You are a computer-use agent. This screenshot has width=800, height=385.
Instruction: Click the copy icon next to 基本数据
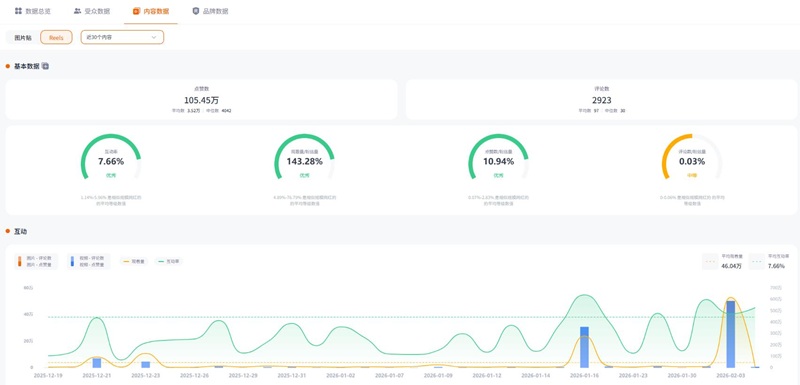[45, 66]
